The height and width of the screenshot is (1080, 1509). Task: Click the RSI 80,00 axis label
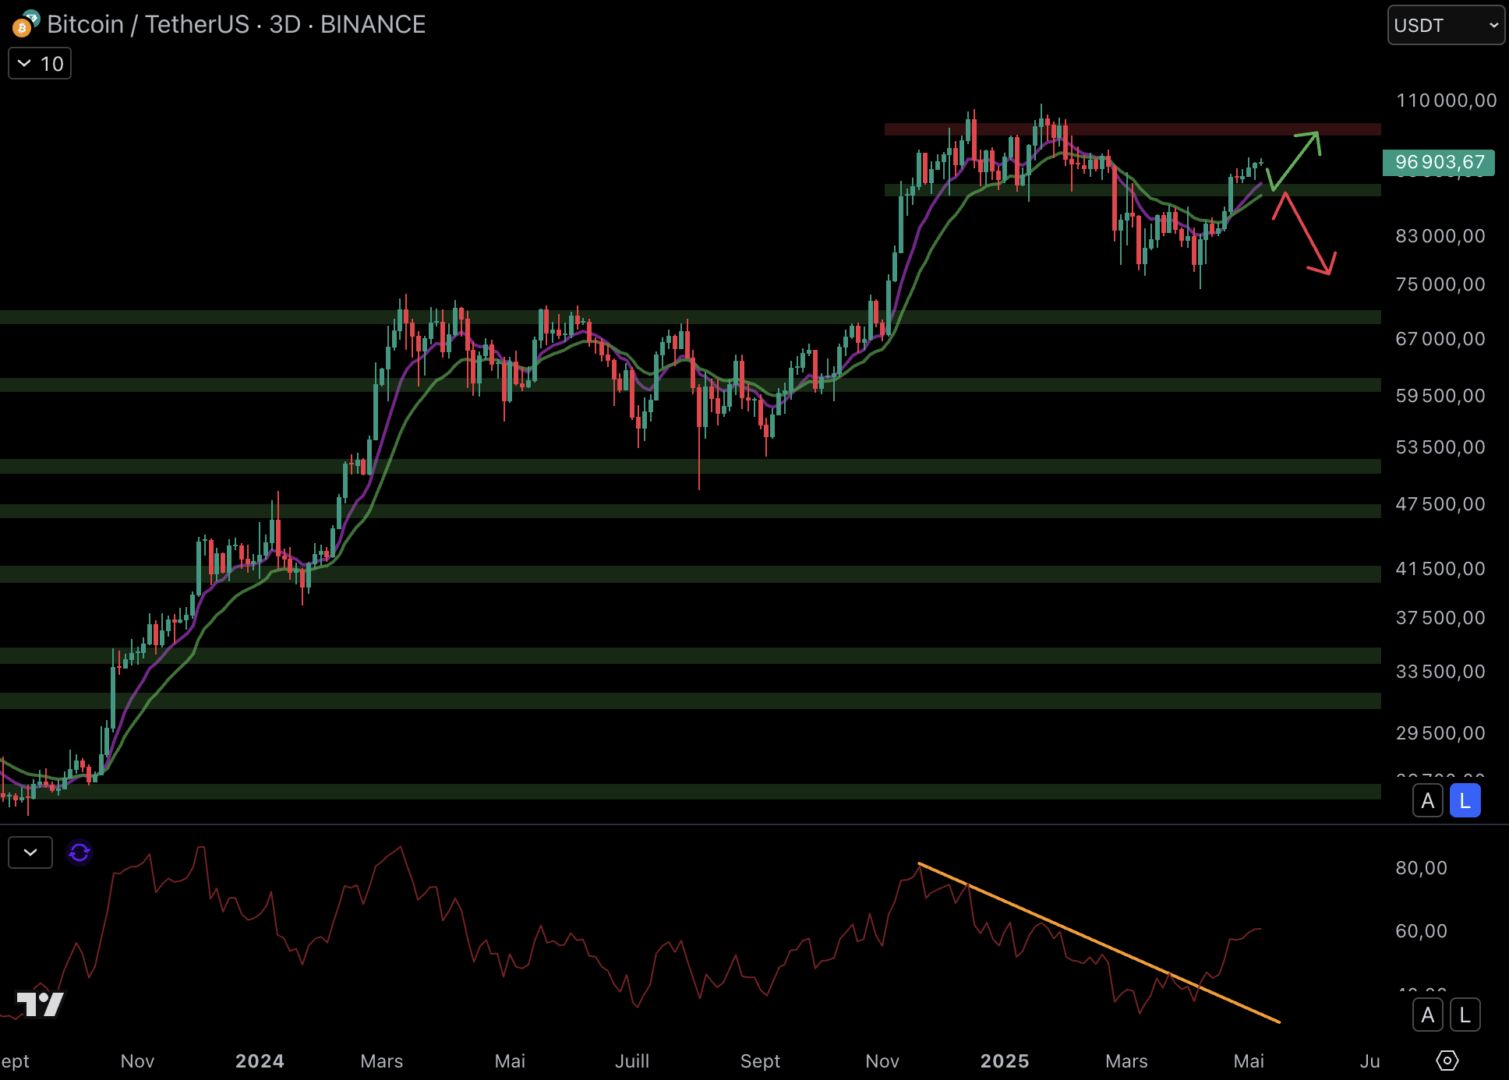pyautogui.click(x=1421, y=868)
